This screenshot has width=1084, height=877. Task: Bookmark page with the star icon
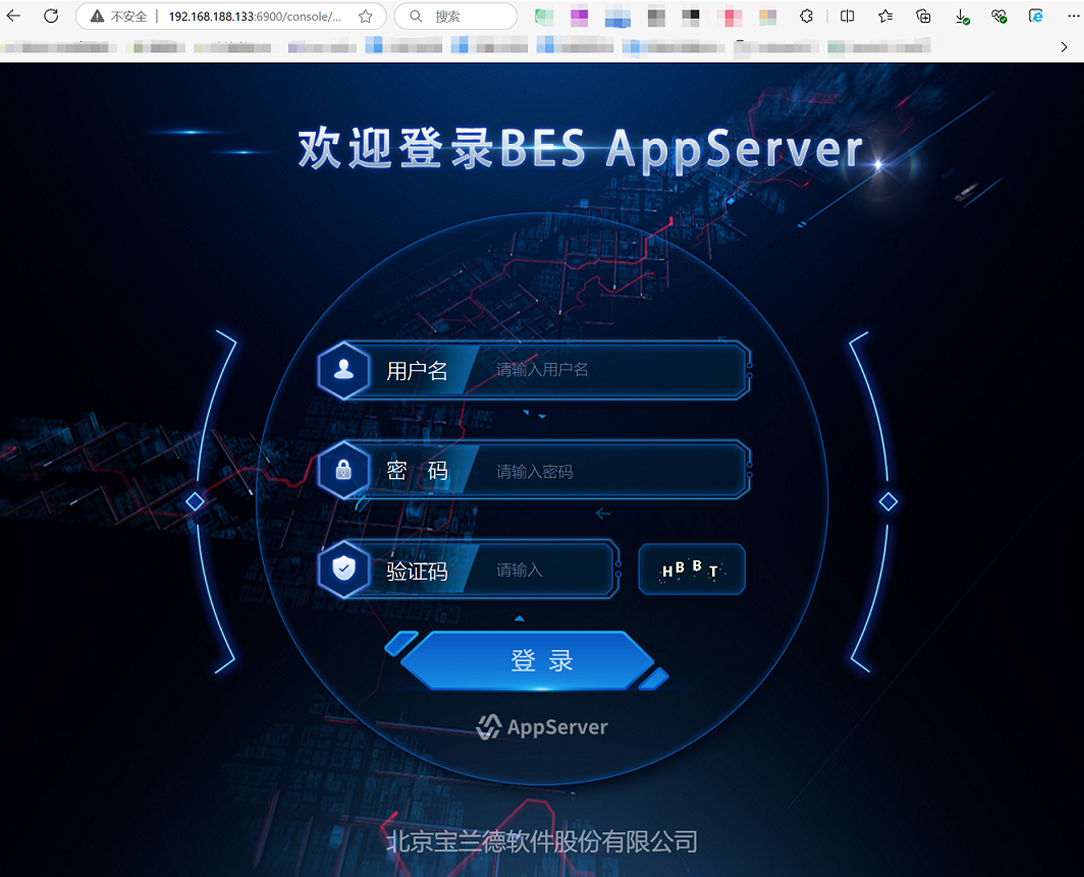366,16
